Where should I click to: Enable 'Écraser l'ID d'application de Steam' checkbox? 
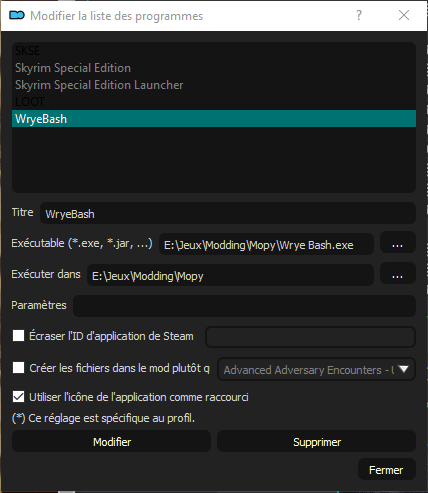click(18, 335)
